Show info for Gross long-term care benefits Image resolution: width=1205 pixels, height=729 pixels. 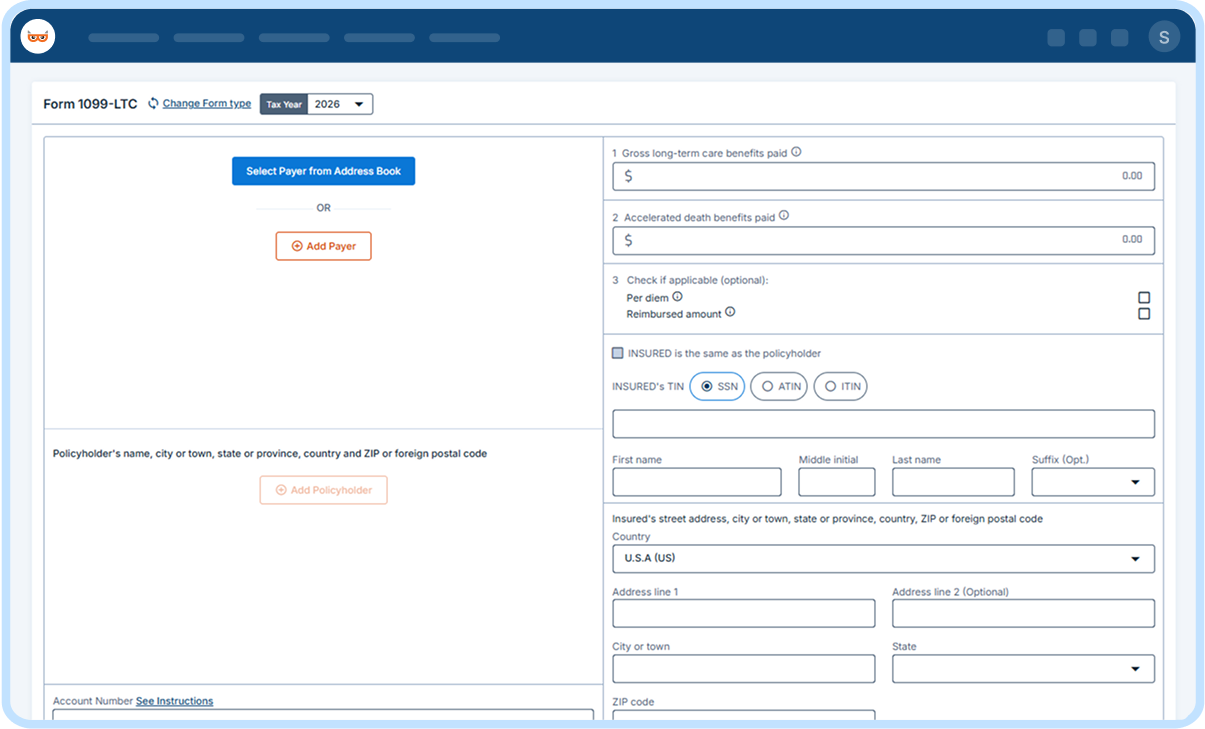point(796,153)
